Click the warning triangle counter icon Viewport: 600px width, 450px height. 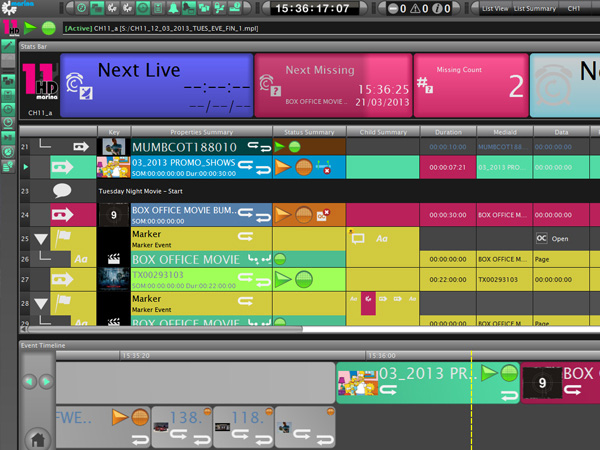(415, 8)
